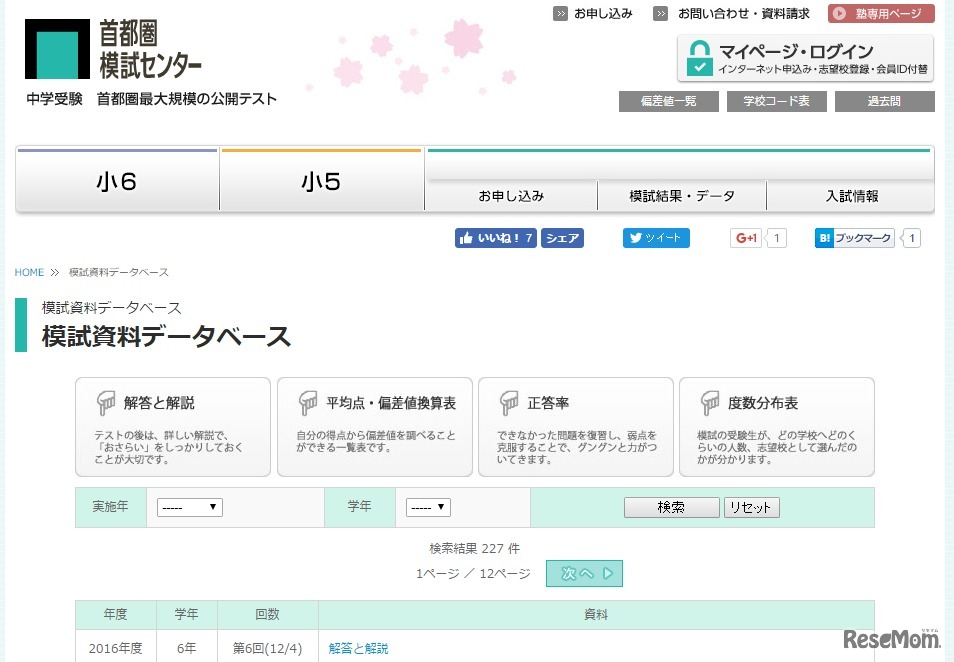This screenshot has width=954, height=662.
Task: Click the 首都圏模試センター logo
Action: pyautogui.click(x=113, y=49)
